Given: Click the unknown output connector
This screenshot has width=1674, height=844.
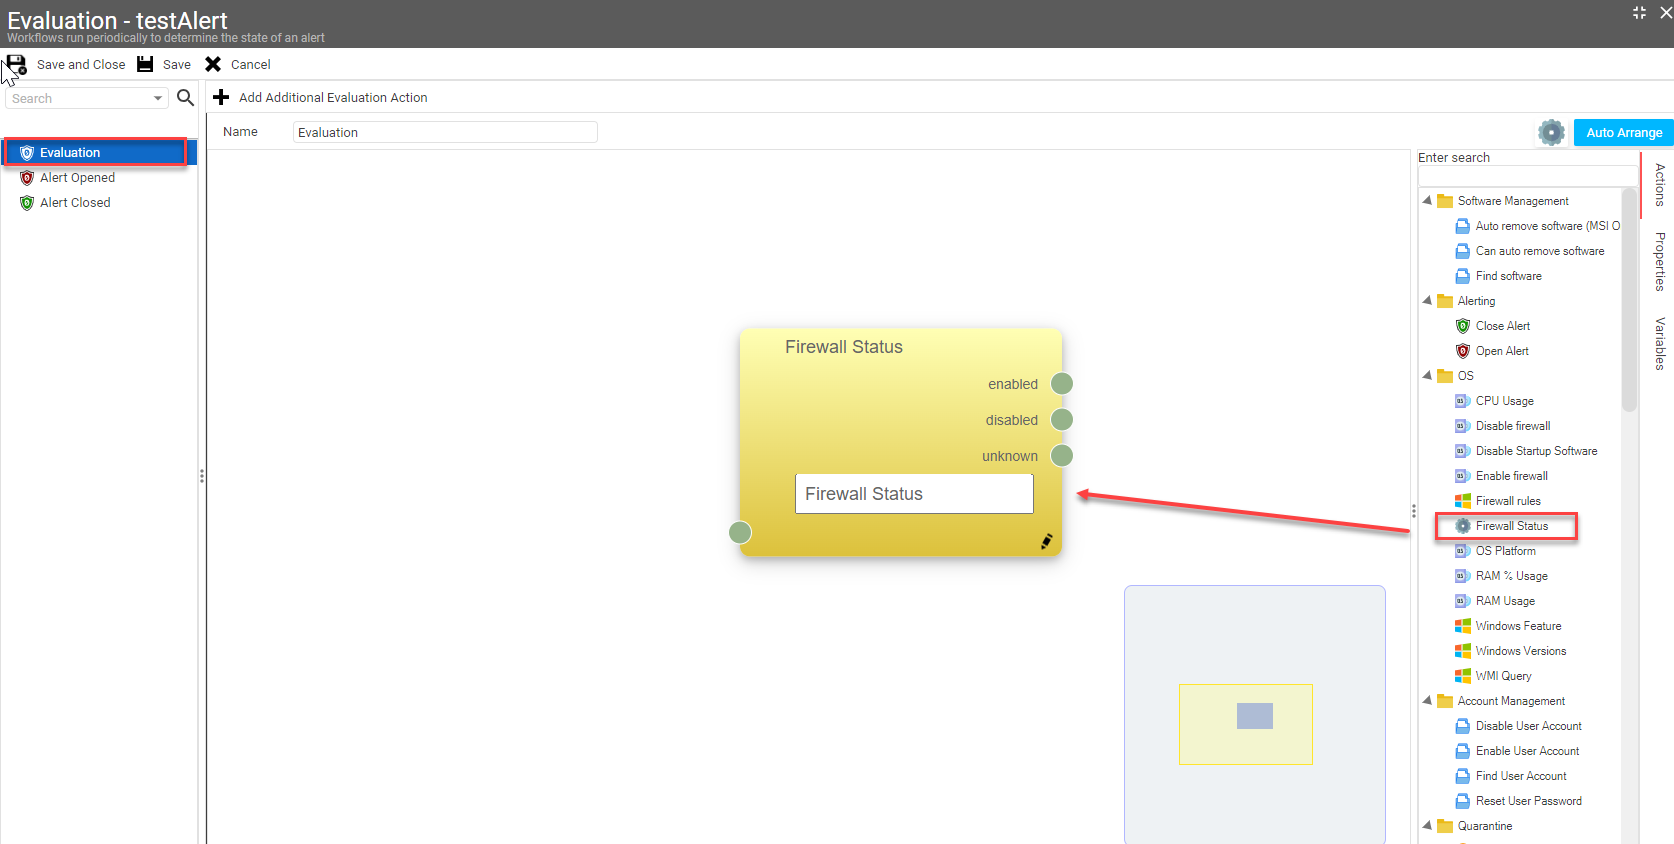Looking at the screenshot, I should click(x=1062, y=456).
